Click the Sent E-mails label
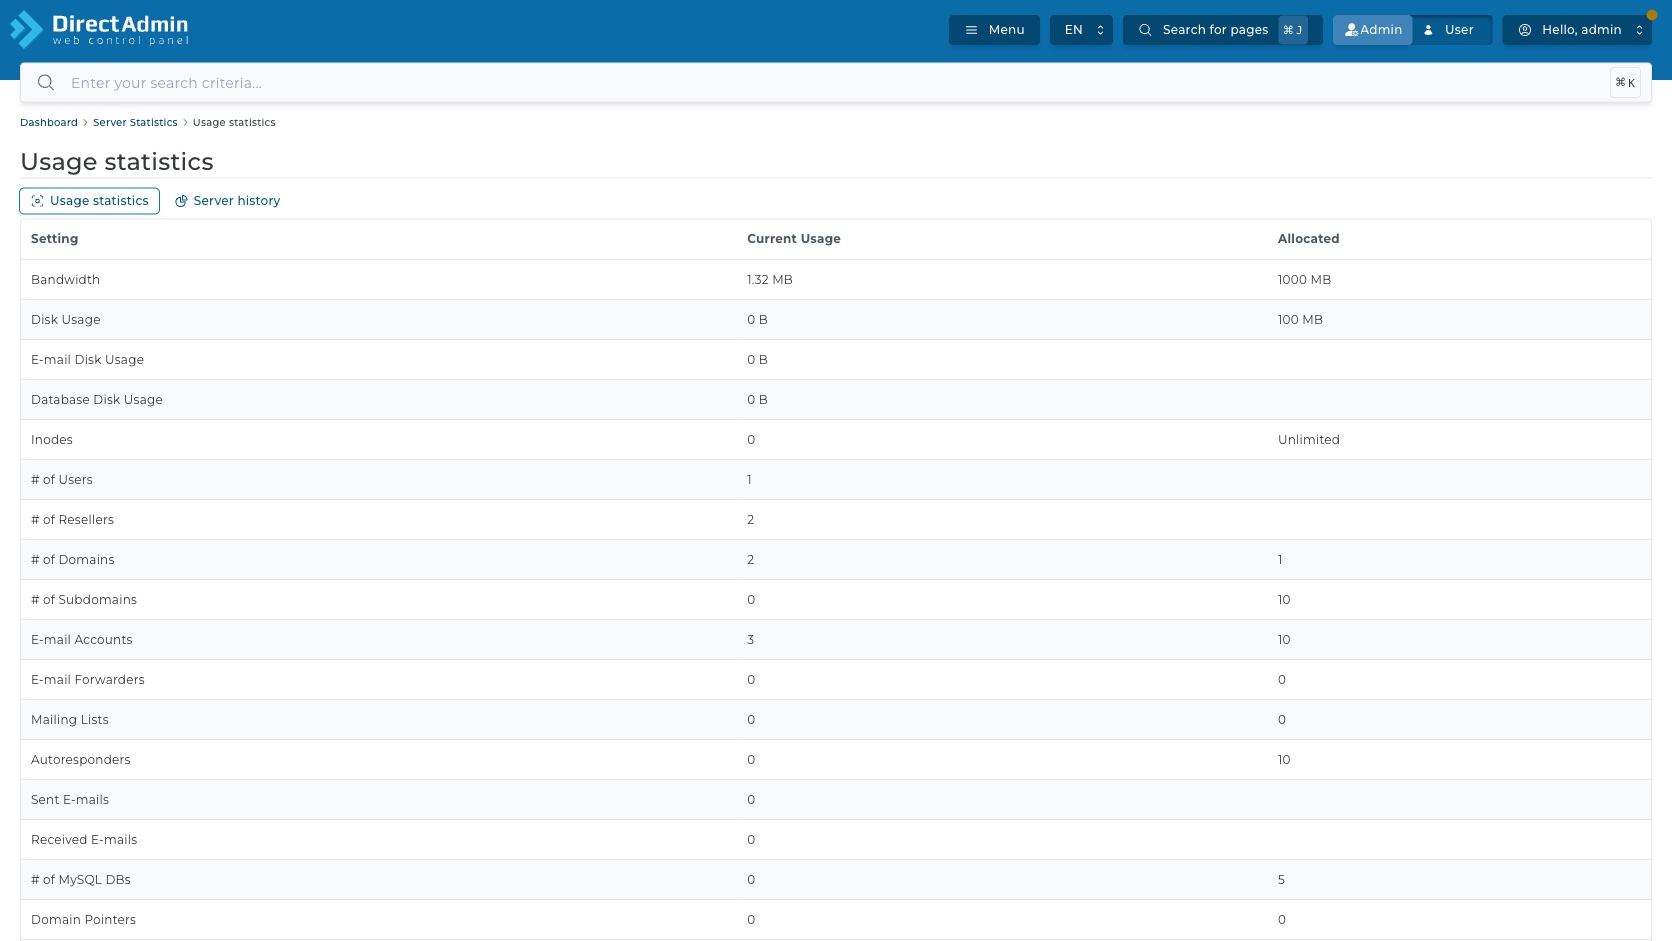This screenshot has height=941, width=1672. pos(70,800)
